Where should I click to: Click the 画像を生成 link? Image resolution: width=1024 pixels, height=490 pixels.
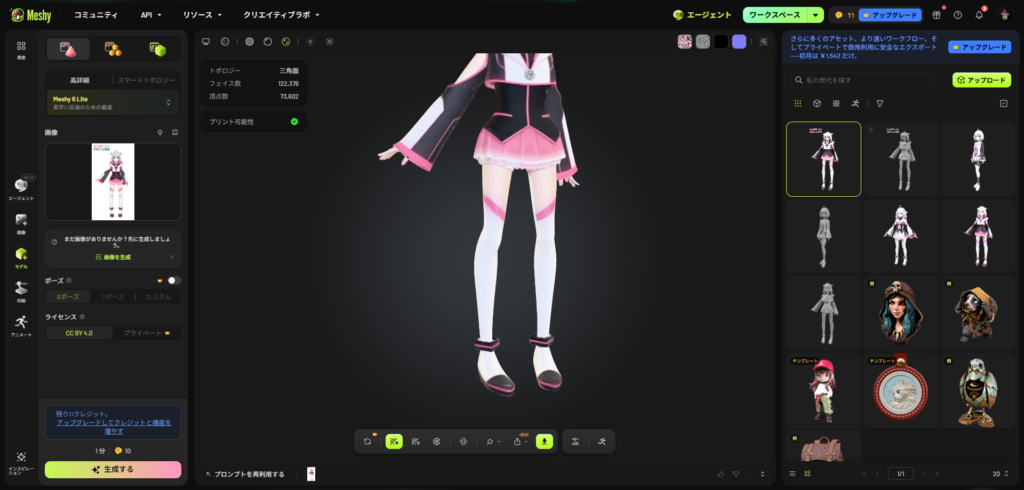click(113, 257)
